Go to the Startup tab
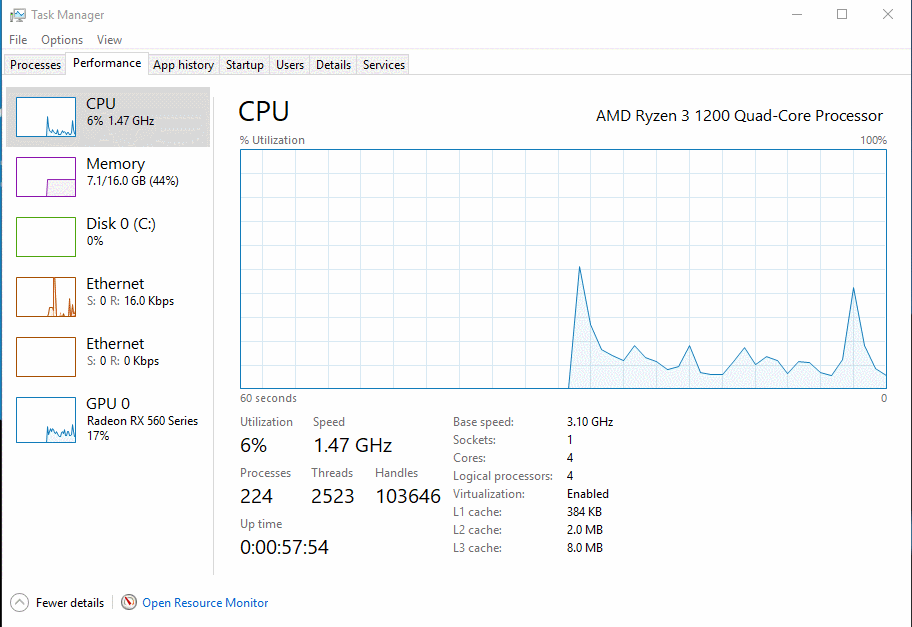The image size is (912, 627). 244,65
